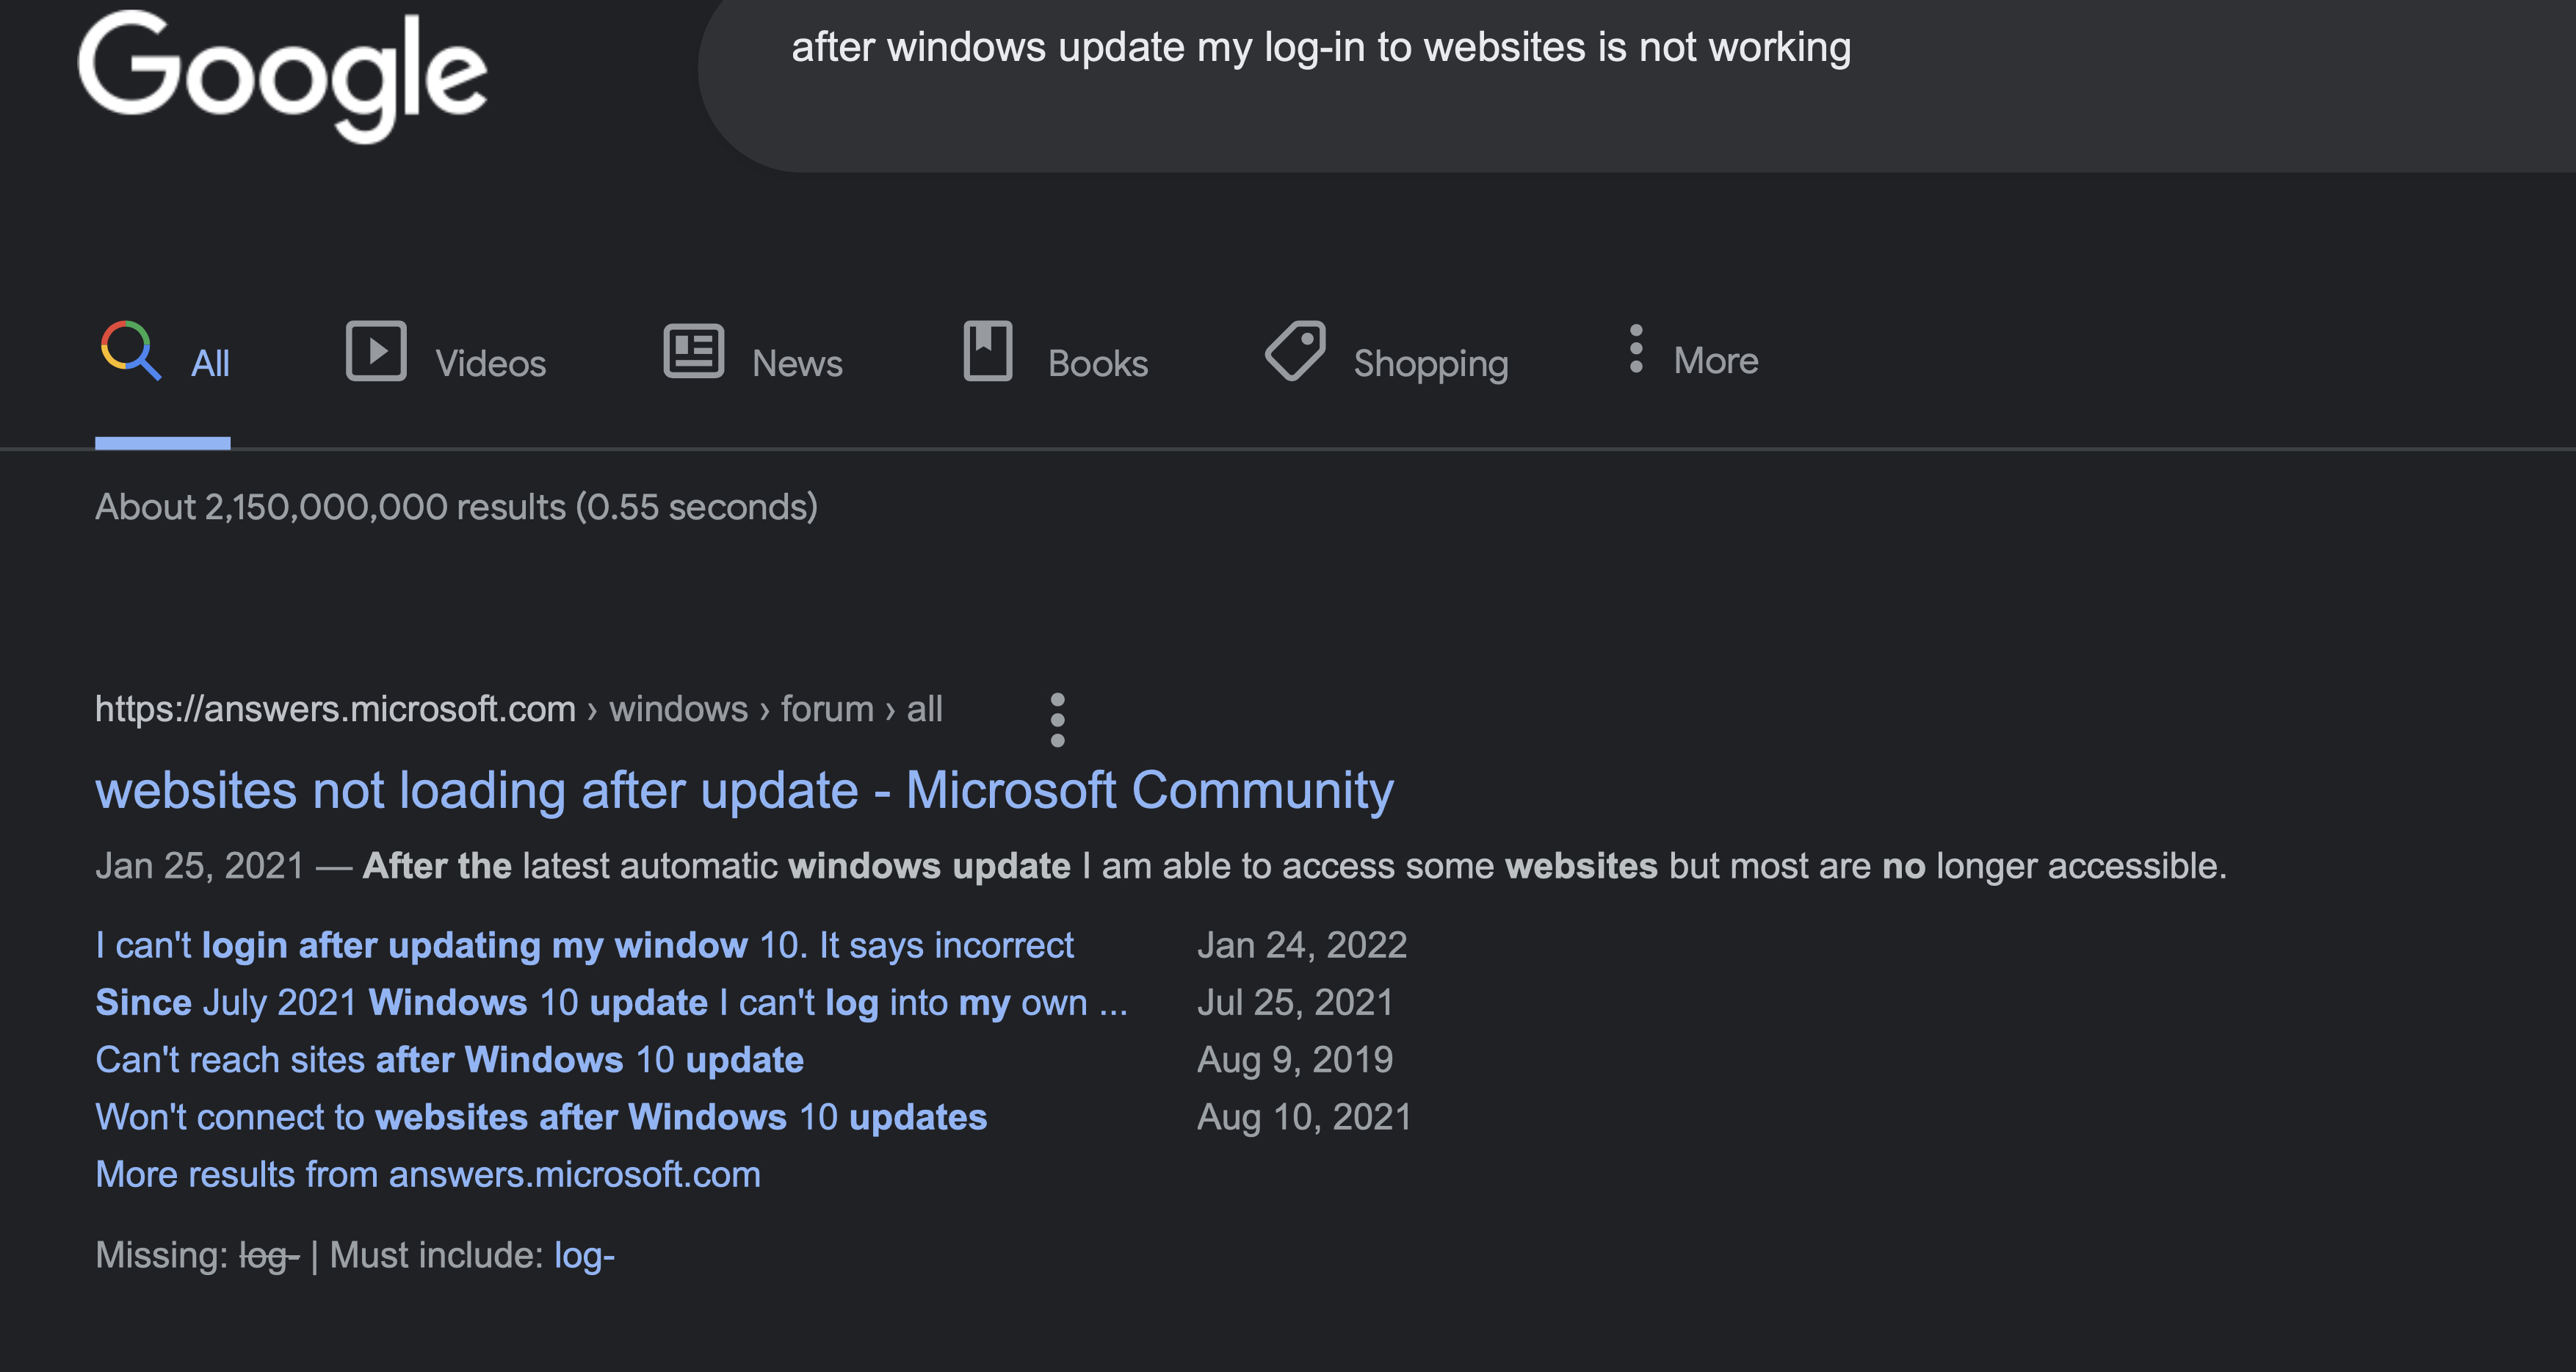Click the Books bookmark icon
Image resolution: width=2576 pixels, height=1372 pixels.
point(987,351)
